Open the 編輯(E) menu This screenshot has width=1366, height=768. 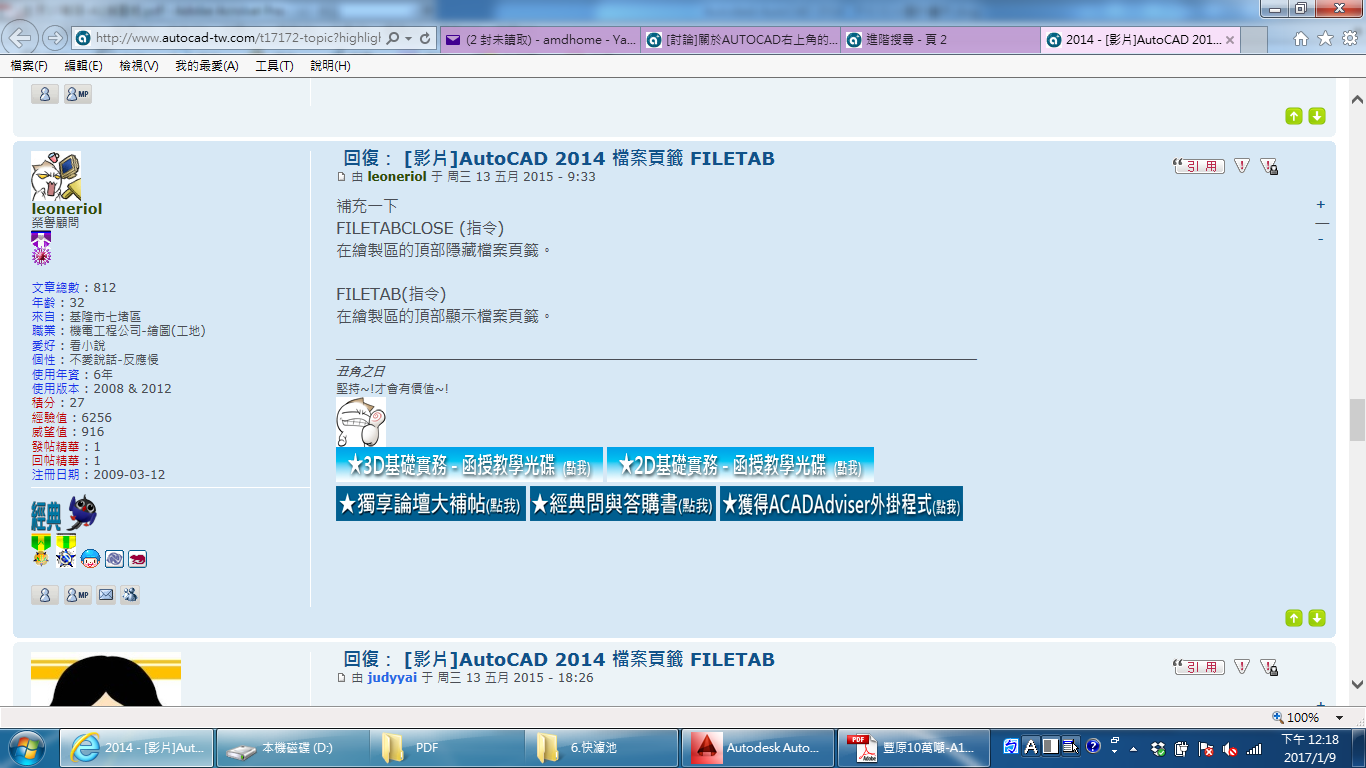84,66
